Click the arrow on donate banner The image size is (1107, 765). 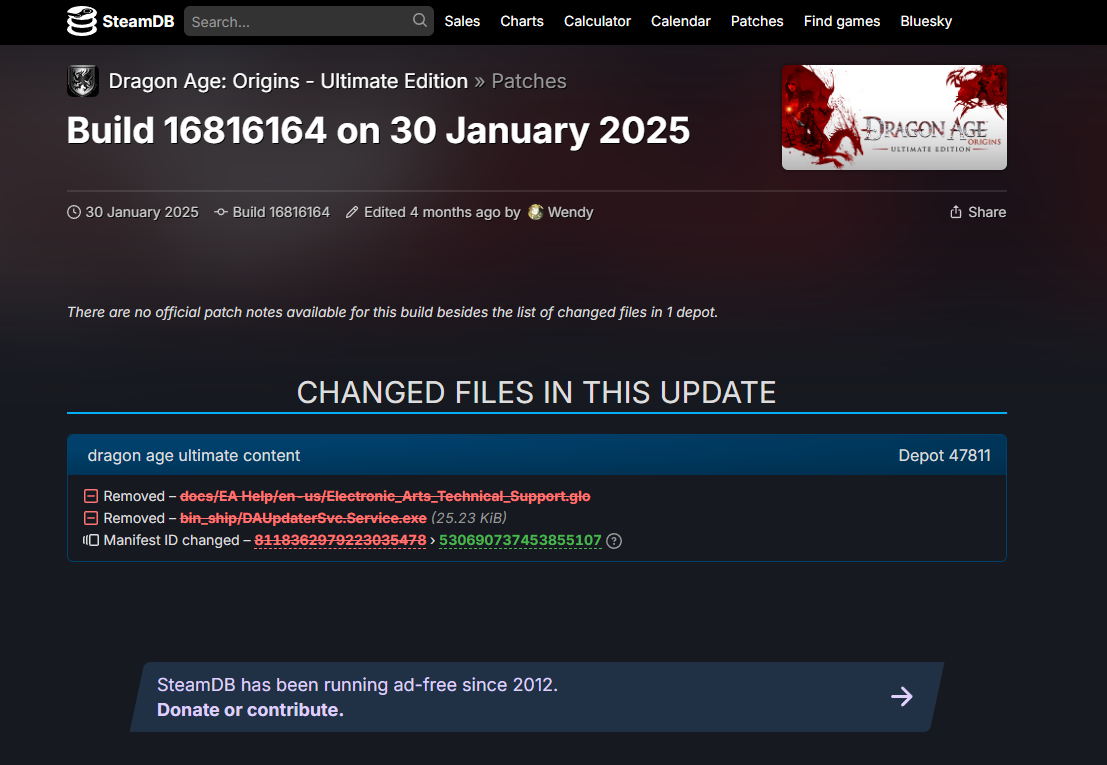click(901, 696)
